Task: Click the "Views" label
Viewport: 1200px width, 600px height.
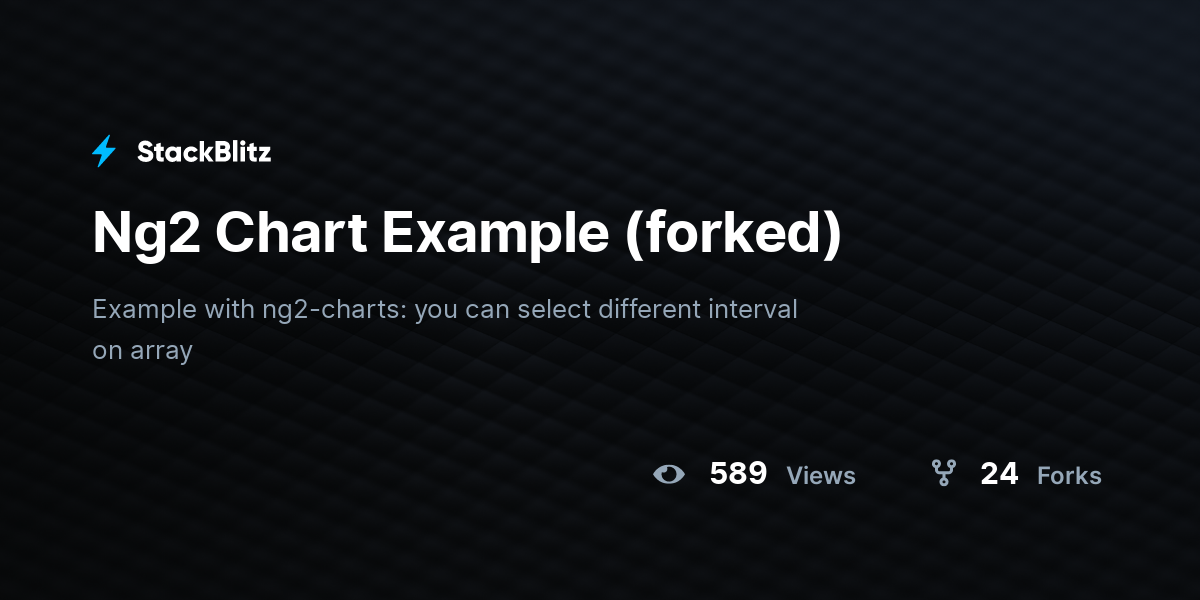Action: tap(821, 476)
